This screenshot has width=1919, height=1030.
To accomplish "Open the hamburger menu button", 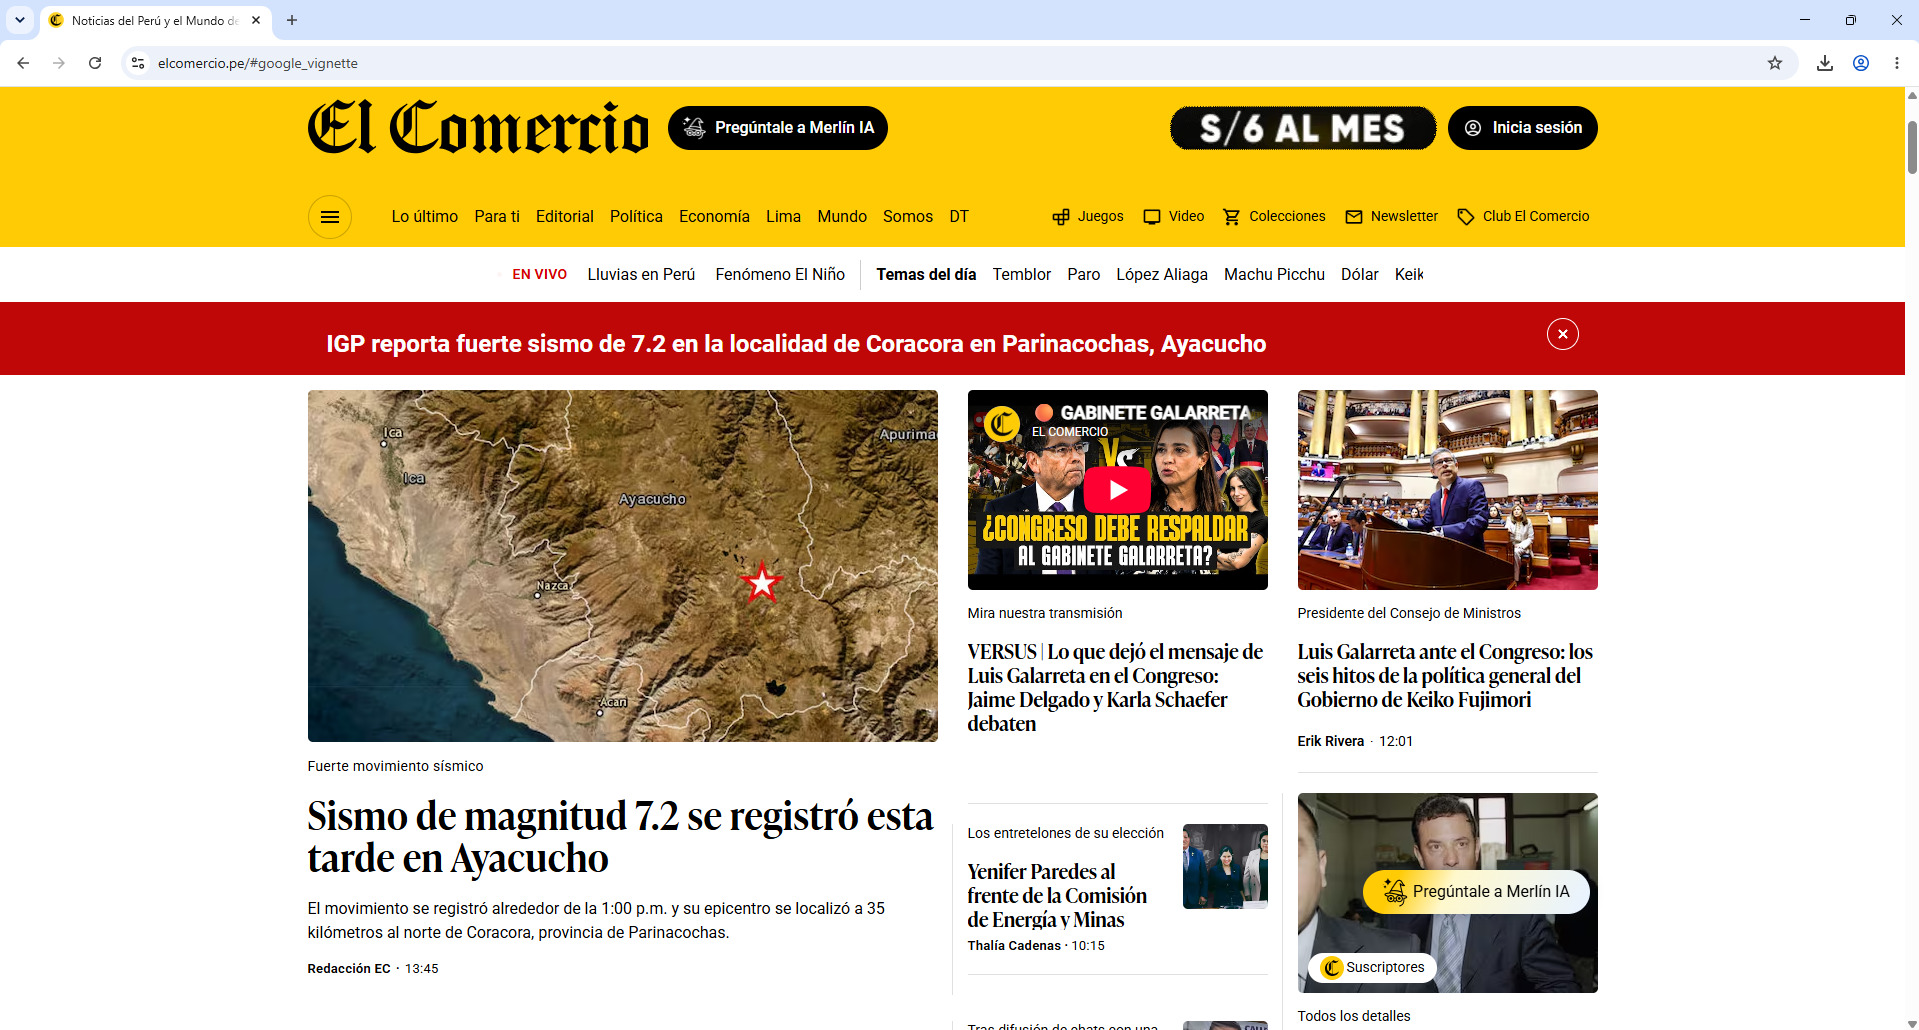I will (x=330, y=217).
